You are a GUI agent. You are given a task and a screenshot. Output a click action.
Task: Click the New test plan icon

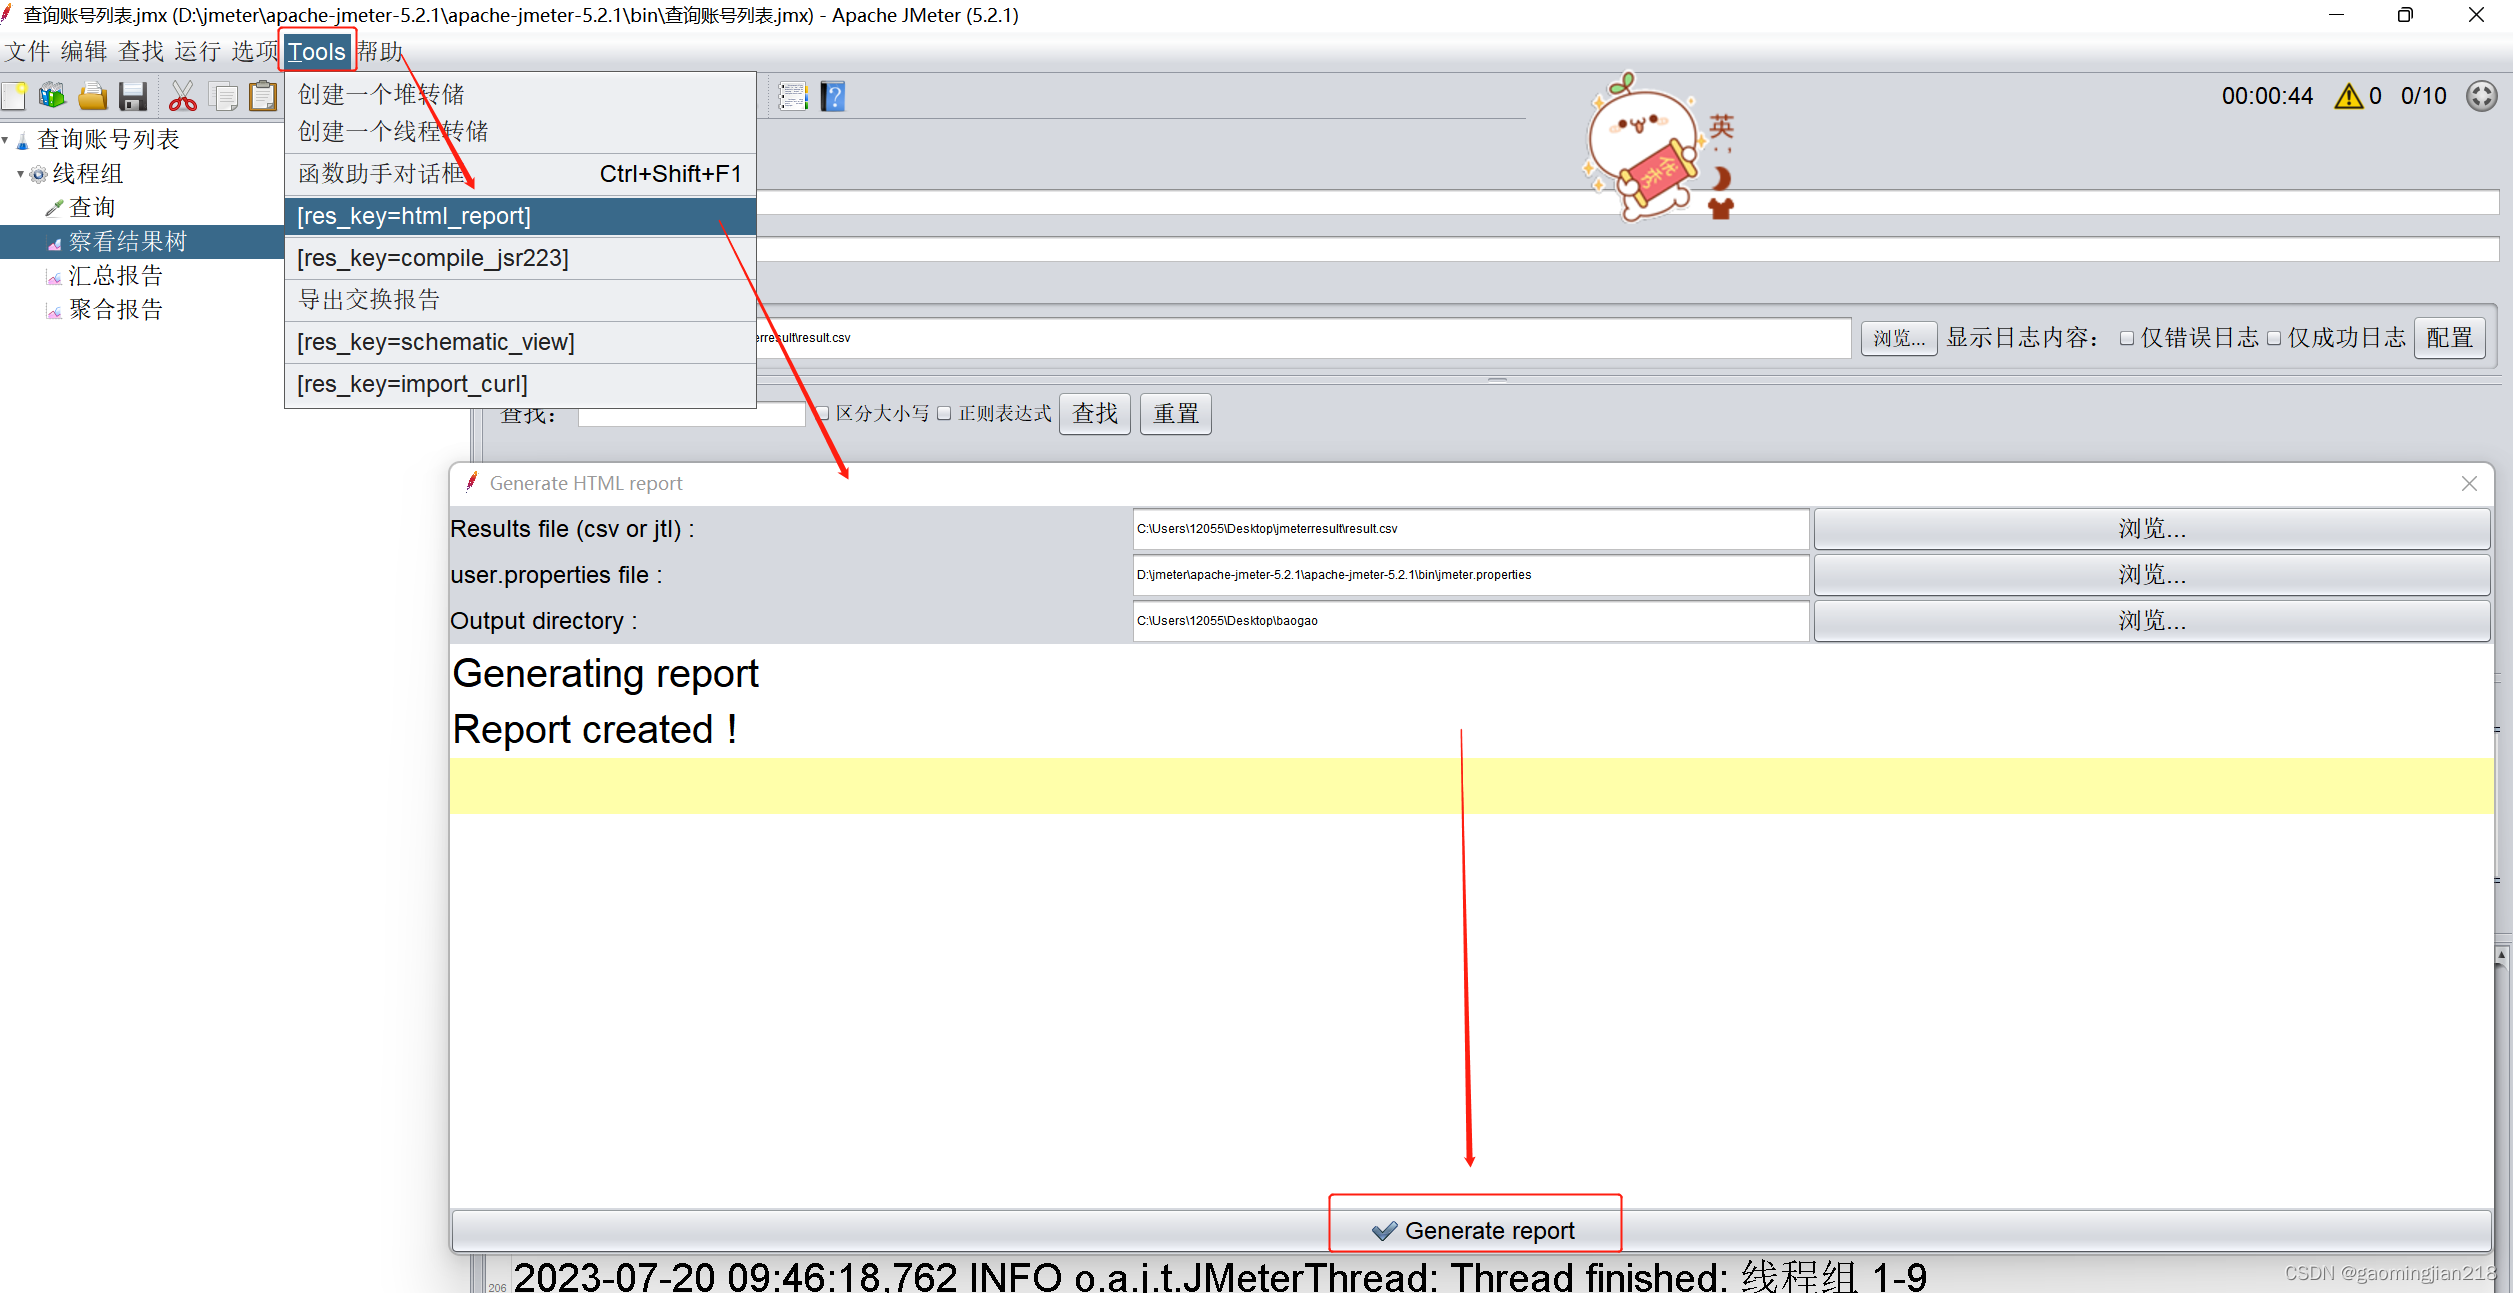[14, 96]
